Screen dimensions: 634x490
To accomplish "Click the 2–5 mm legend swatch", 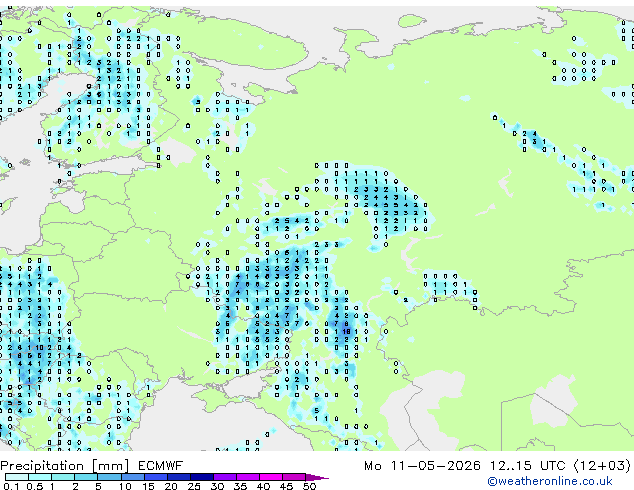I will [x=86, y=477].
